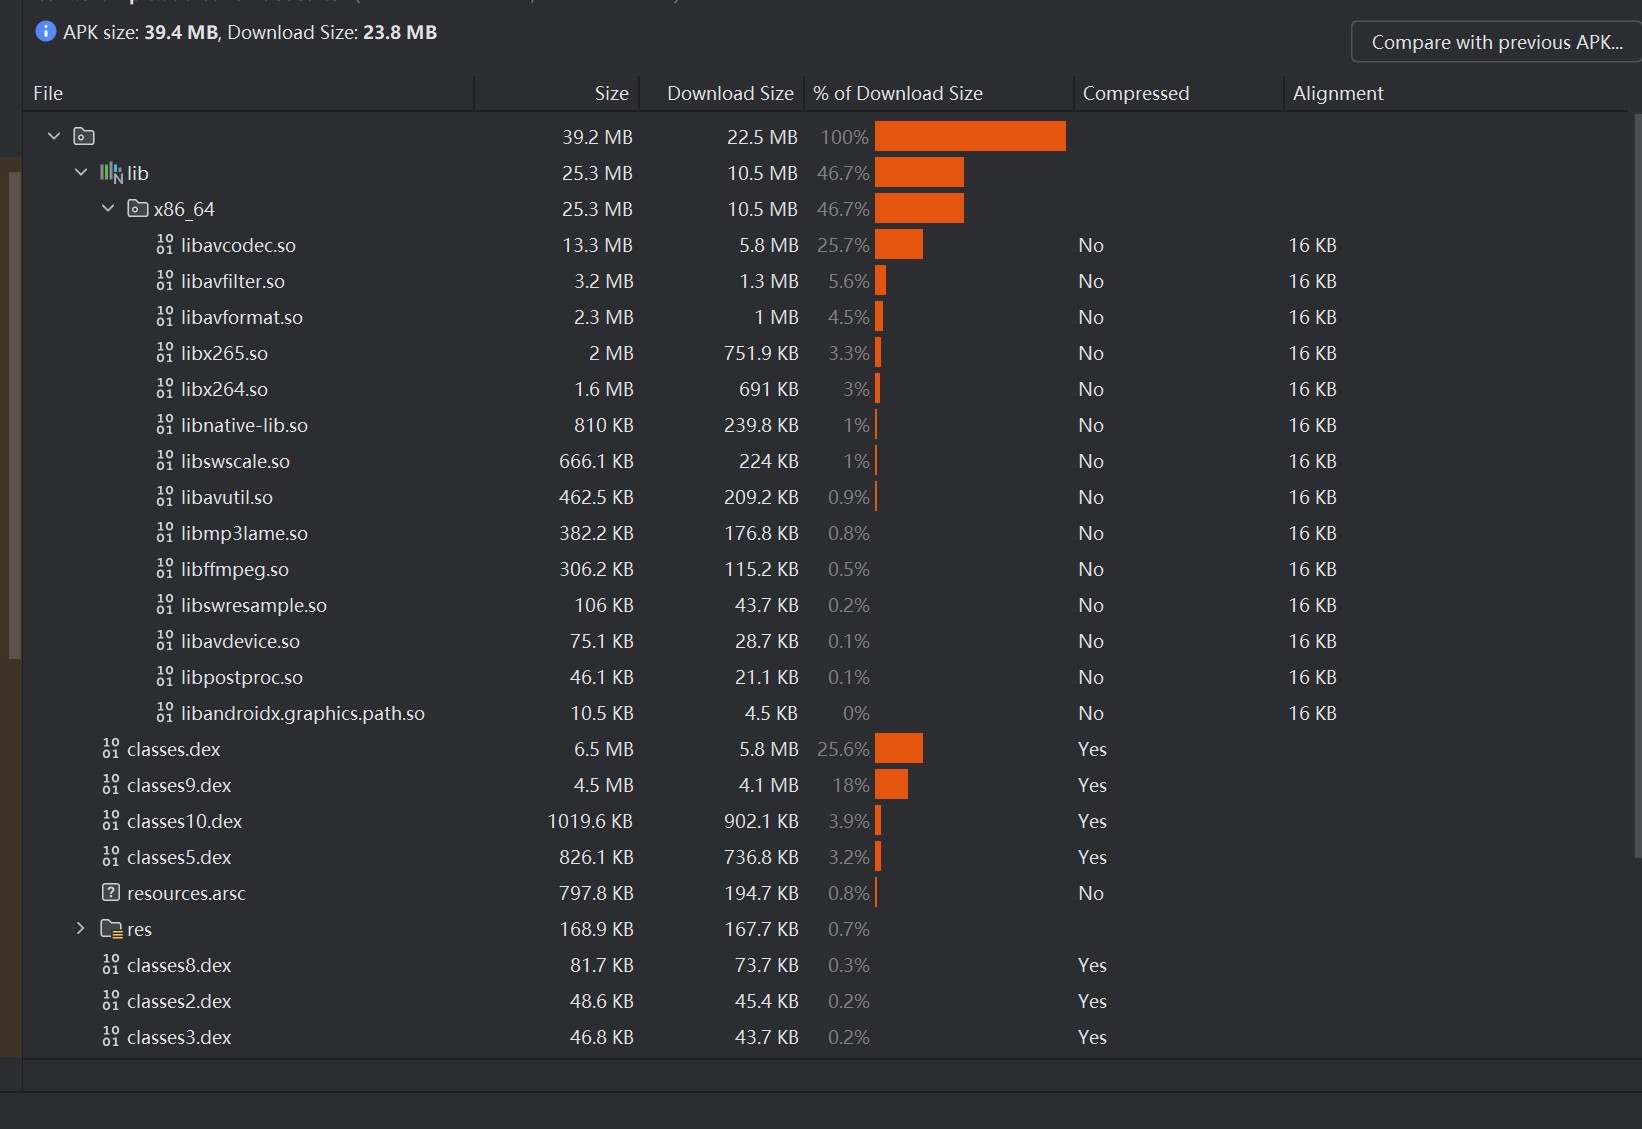Click the classes9.dex file icon
This screenshot has width=1642, height=1129.
click(109, 785)
